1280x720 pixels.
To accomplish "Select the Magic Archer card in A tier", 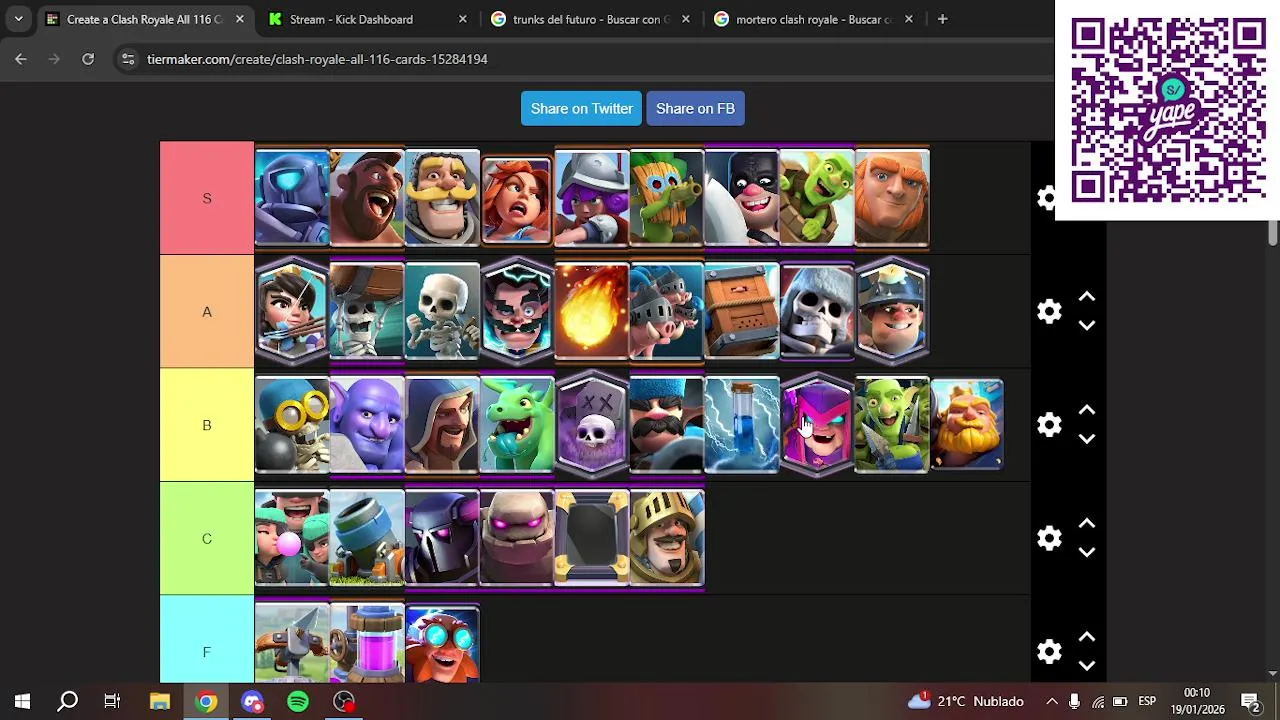I will pos(292,311).
